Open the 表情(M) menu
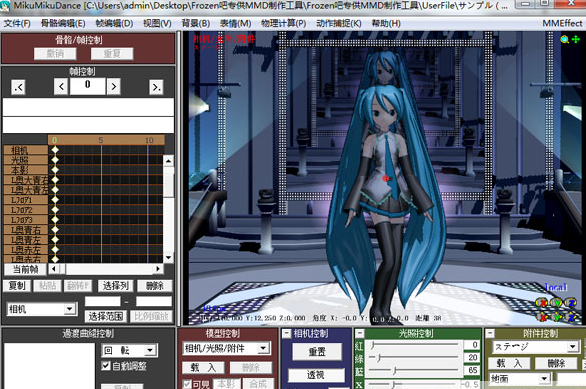The image size is (586, 389). click(x=235, y=24)
